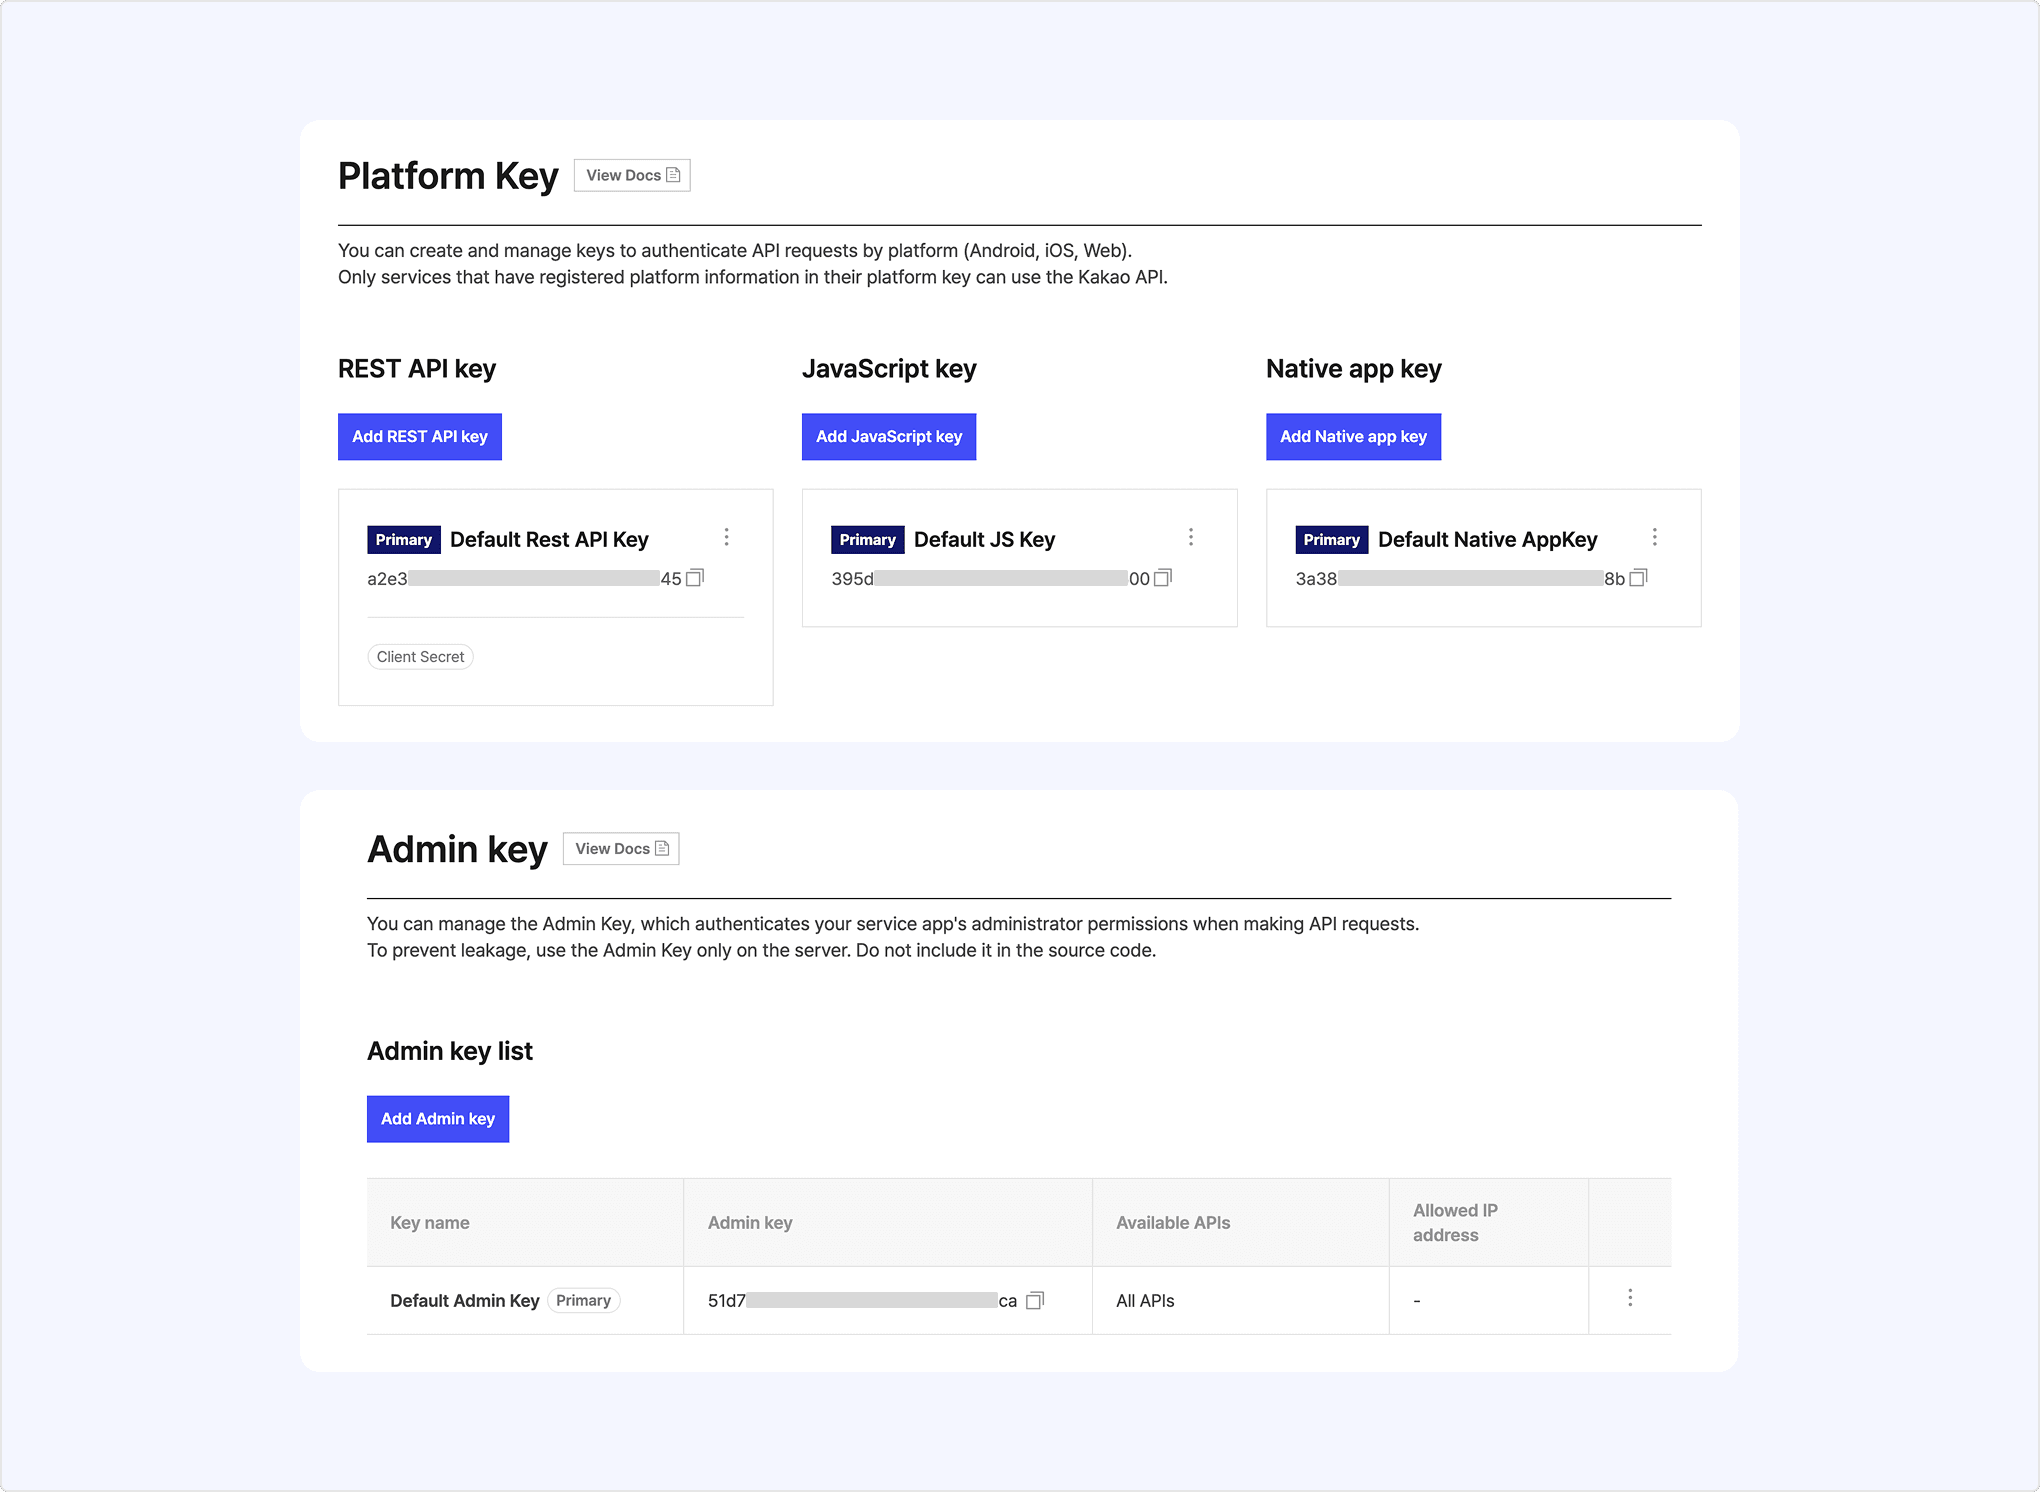Open more options for Default Native AppKey
This screenshot has width=2040, height=1492.
[1655, 538]
